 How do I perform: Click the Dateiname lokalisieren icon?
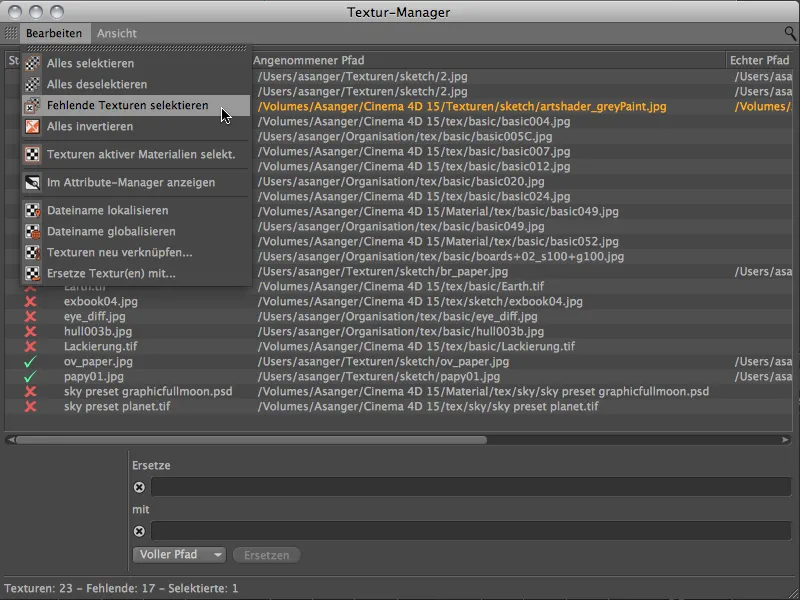coord(32,210)
